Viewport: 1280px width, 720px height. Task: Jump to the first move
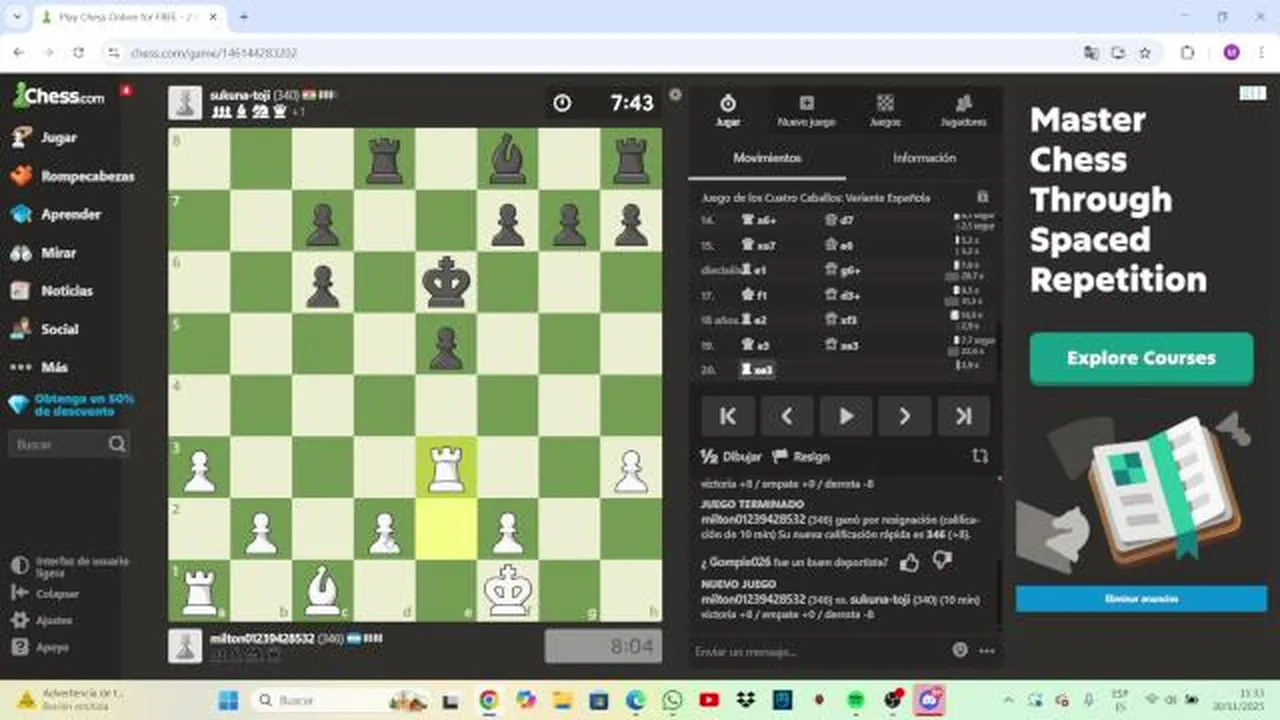coord(728,416)
